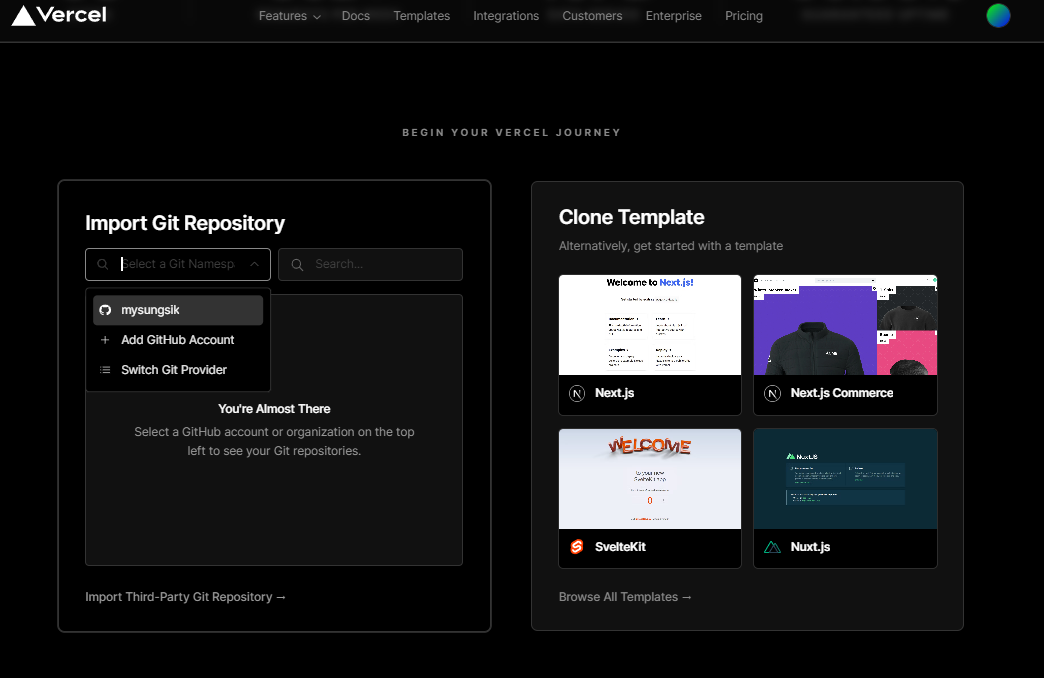This screenshot has height=678, width=1044.
Task: Click the Next.js circular N icon
Action: pos(577,394)
